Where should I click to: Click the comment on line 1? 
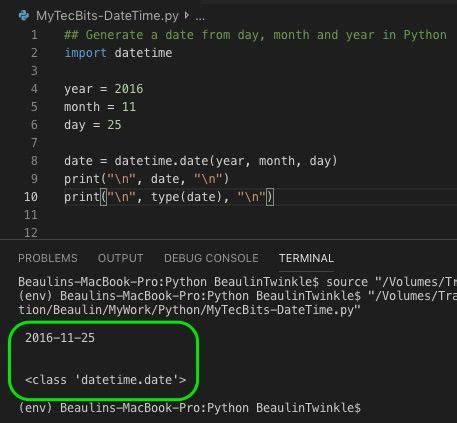pyautogui.click(x=255, y=35)
